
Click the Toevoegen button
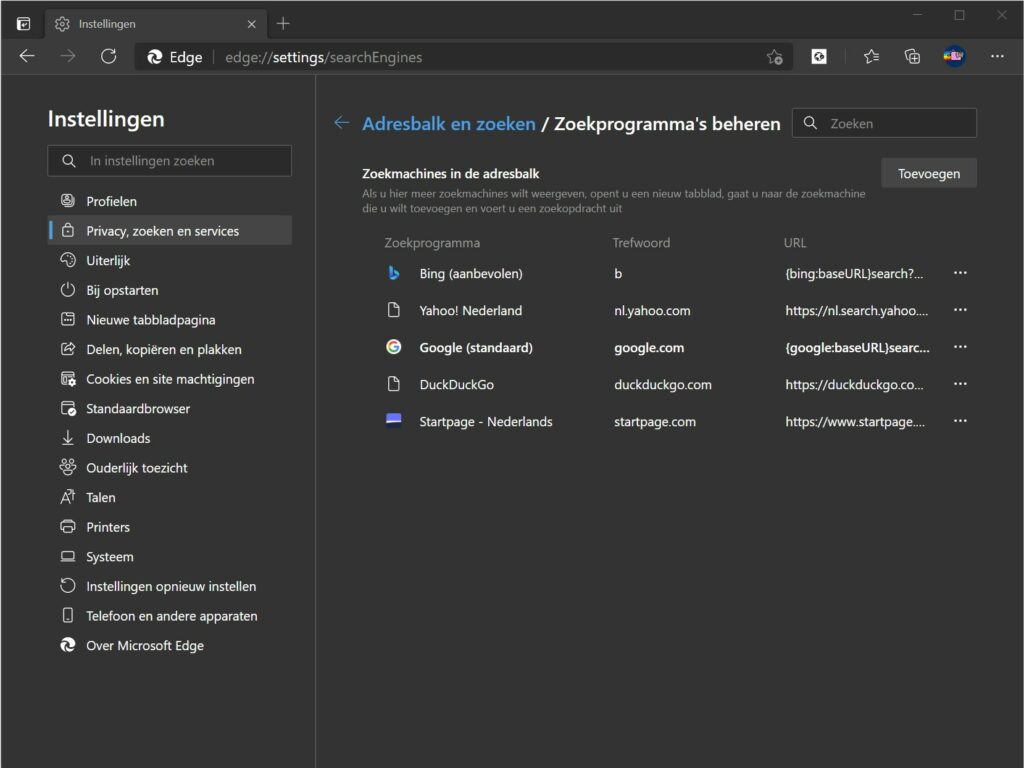click(x=929, y=173)
